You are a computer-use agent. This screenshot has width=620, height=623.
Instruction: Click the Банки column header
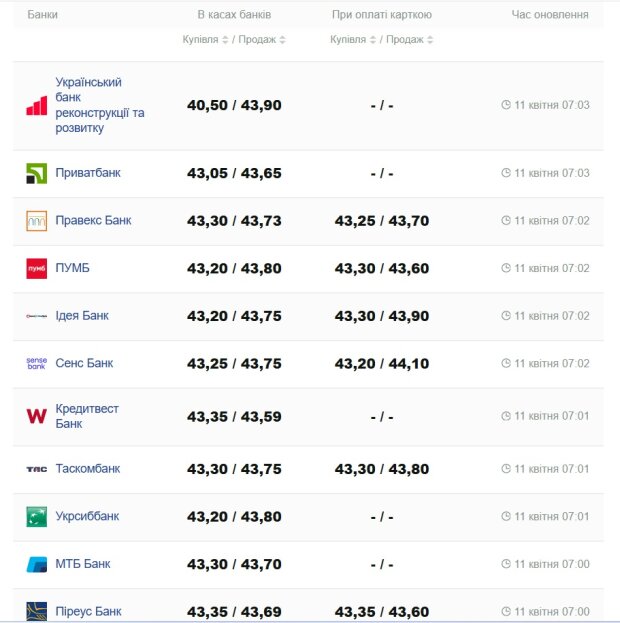pos(42,15)
